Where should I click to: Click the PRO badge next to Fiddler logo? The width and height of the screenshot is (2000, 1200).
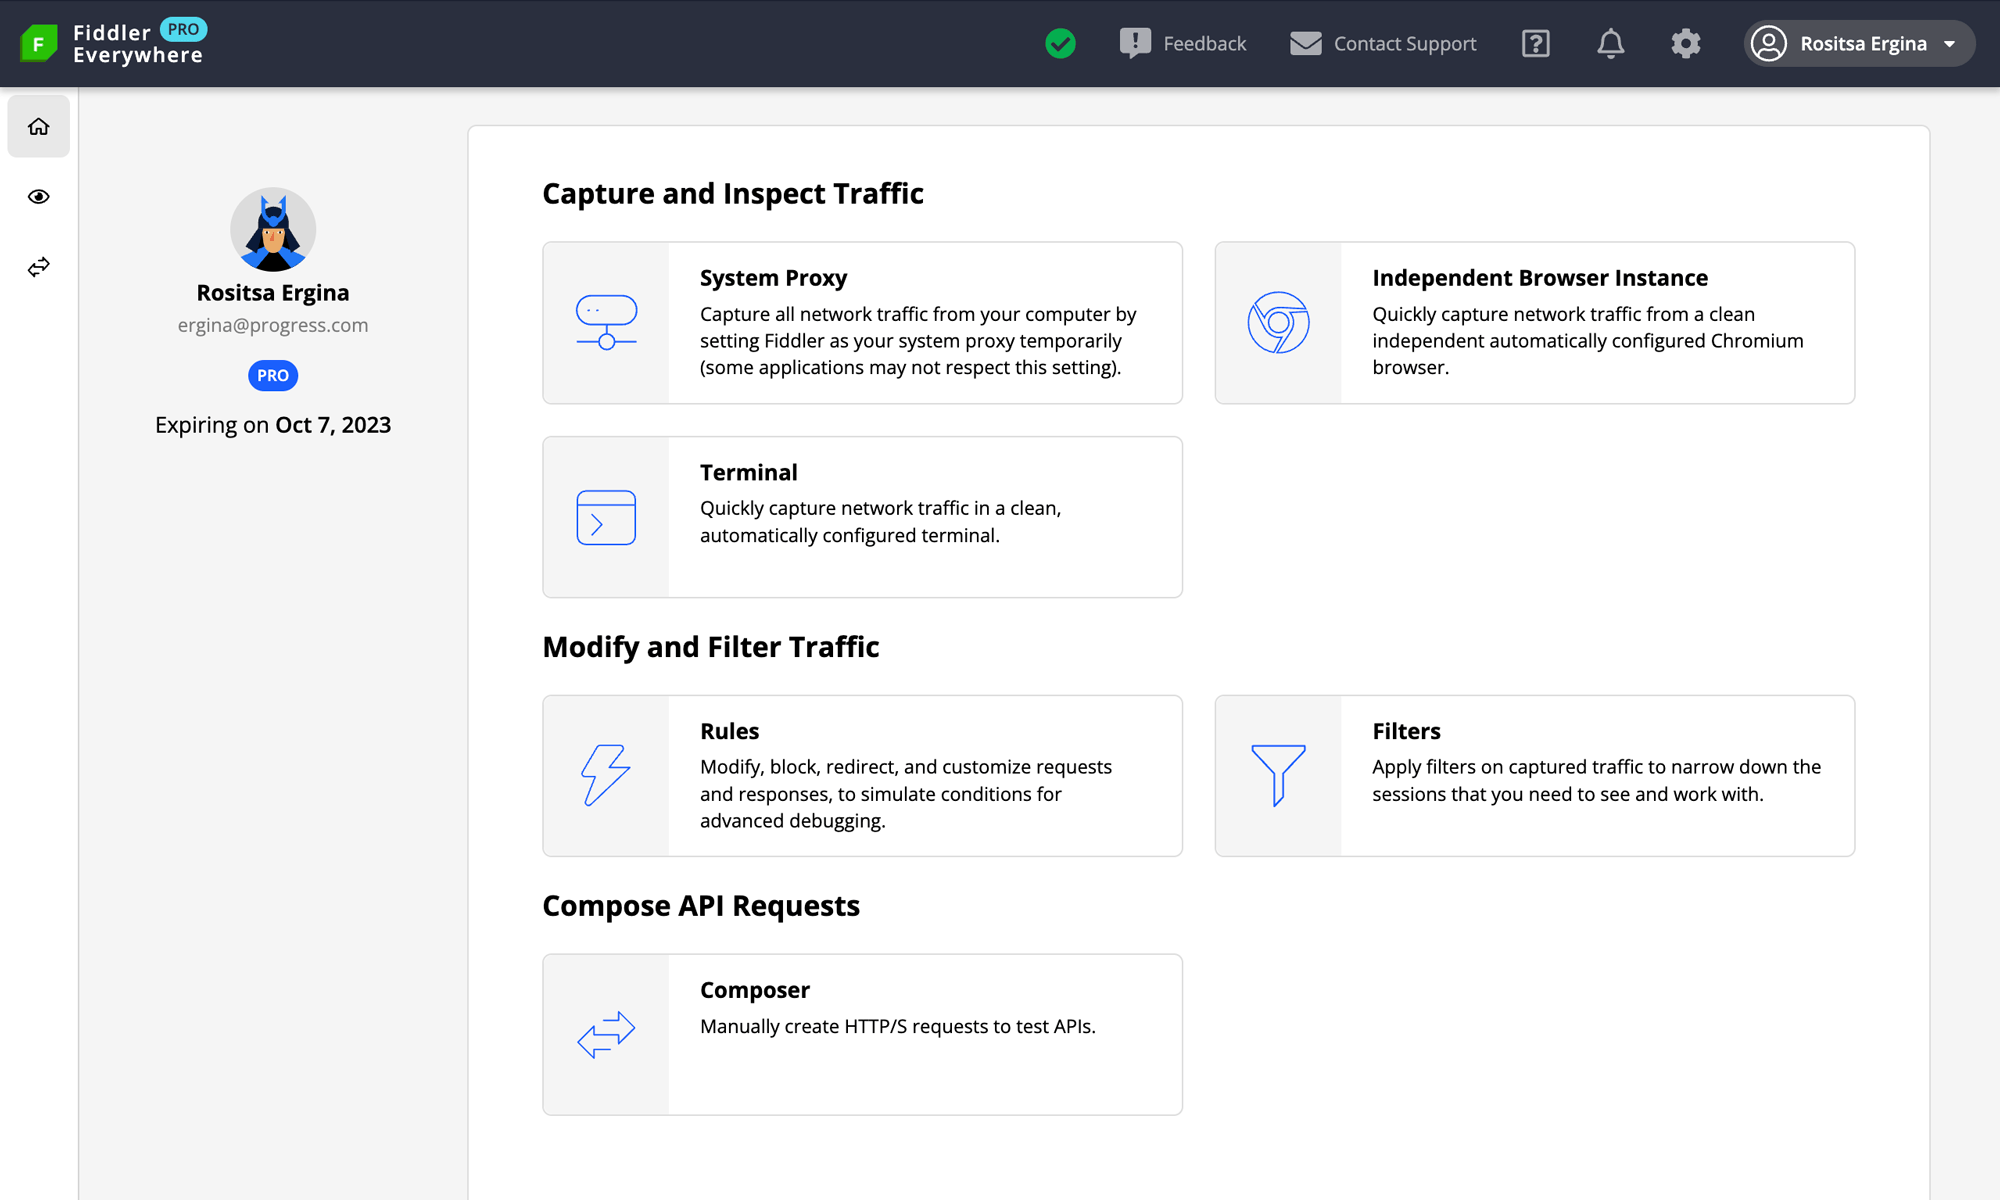tap(183, 30)
